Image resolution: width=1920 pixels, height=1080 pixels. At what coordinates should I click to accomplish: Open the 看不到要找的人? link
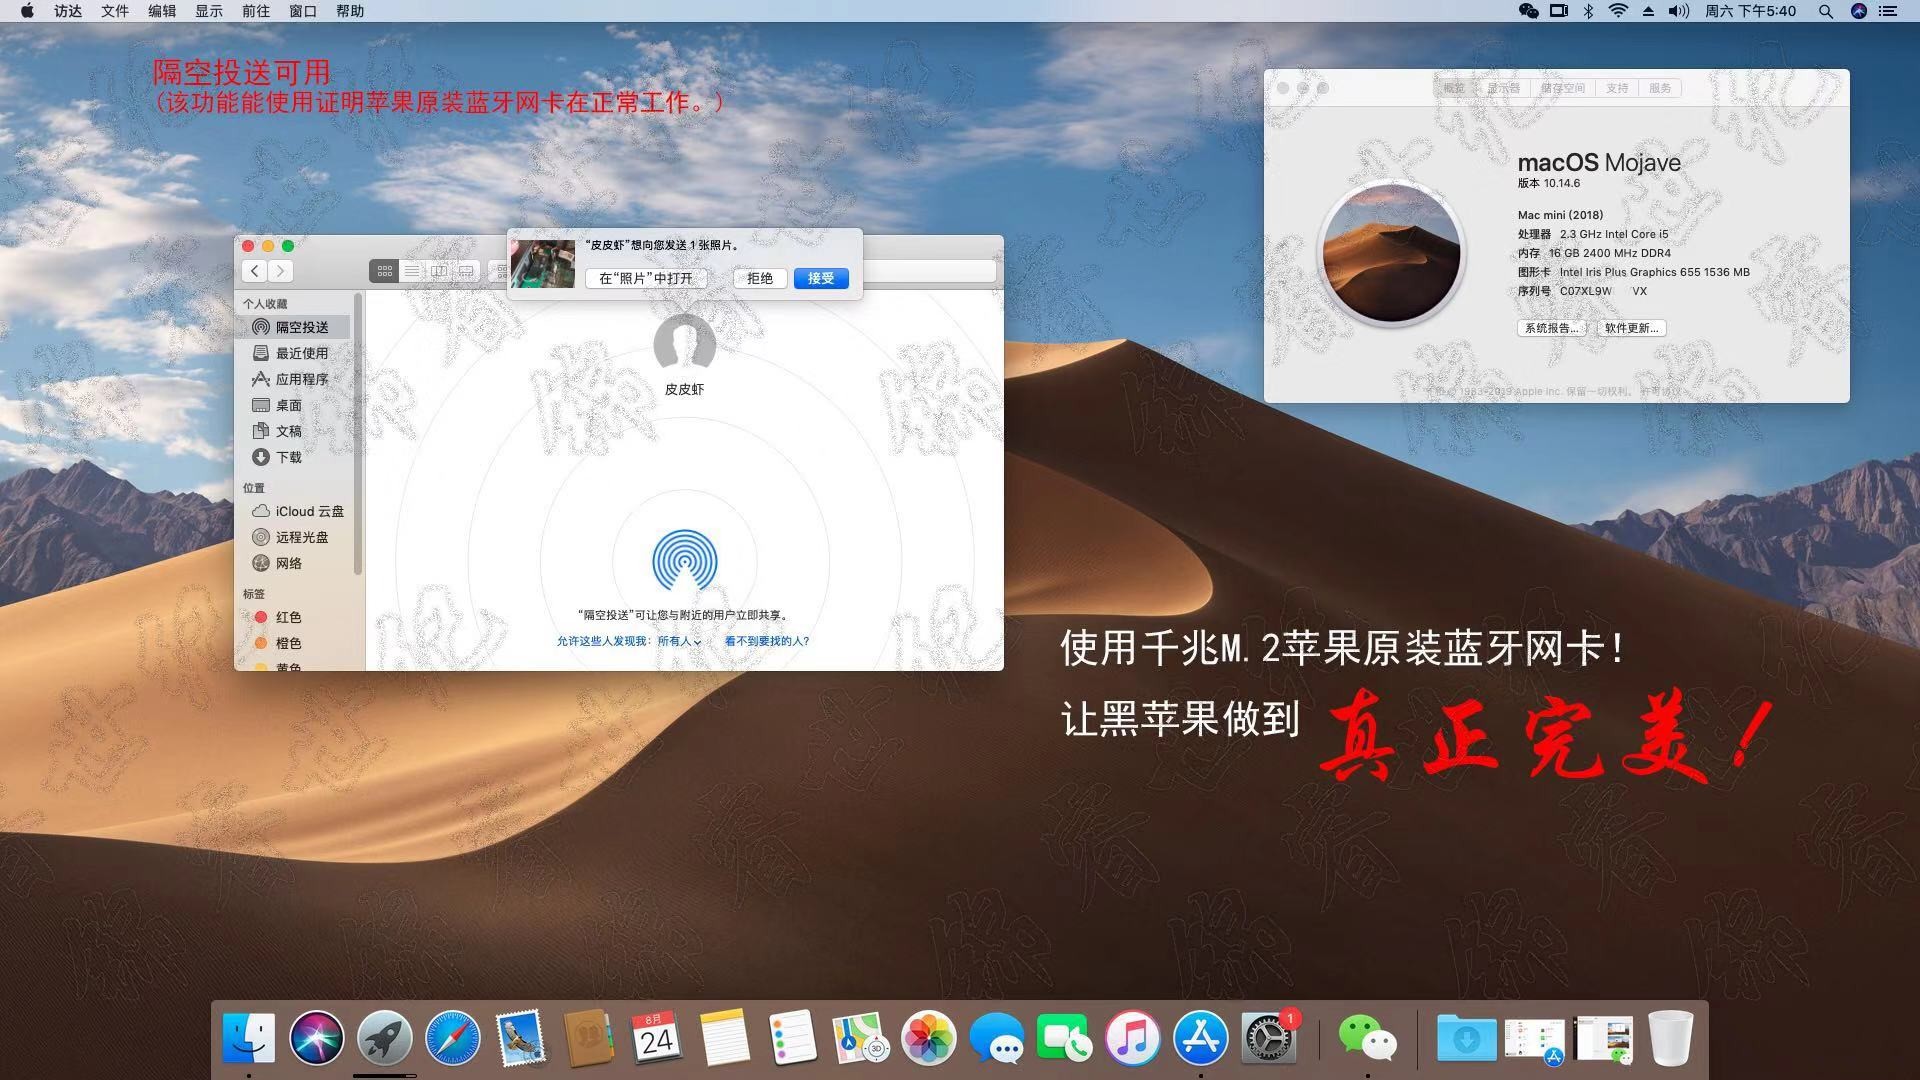(x=767, y=641)
